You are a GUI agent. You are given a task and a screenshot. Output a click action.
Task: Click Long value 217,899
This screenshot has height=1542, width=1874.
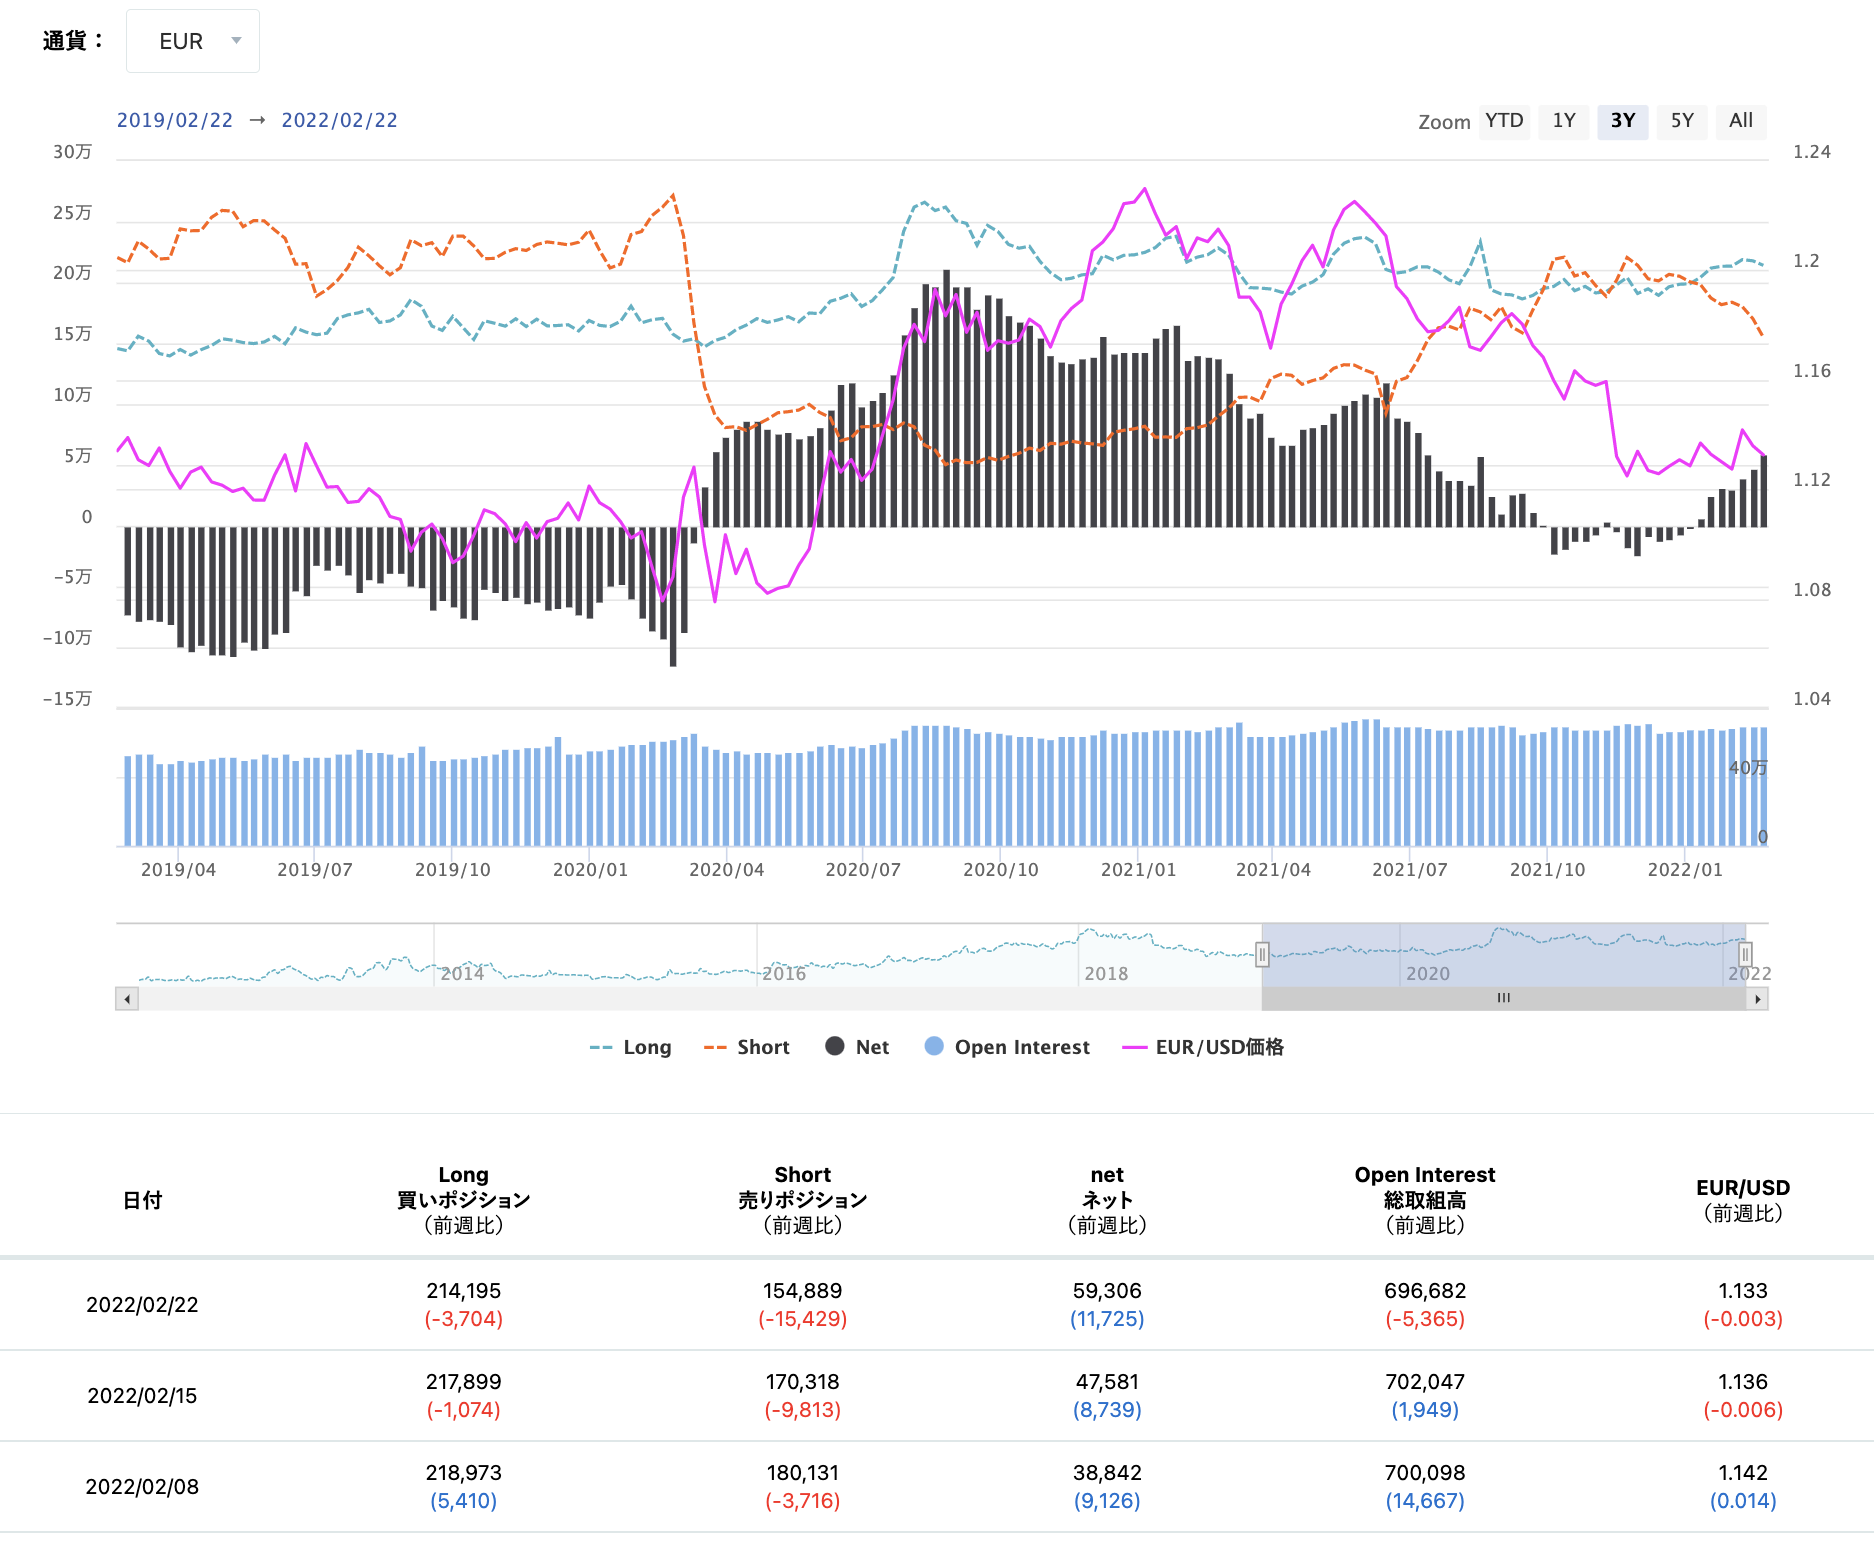464,1381
